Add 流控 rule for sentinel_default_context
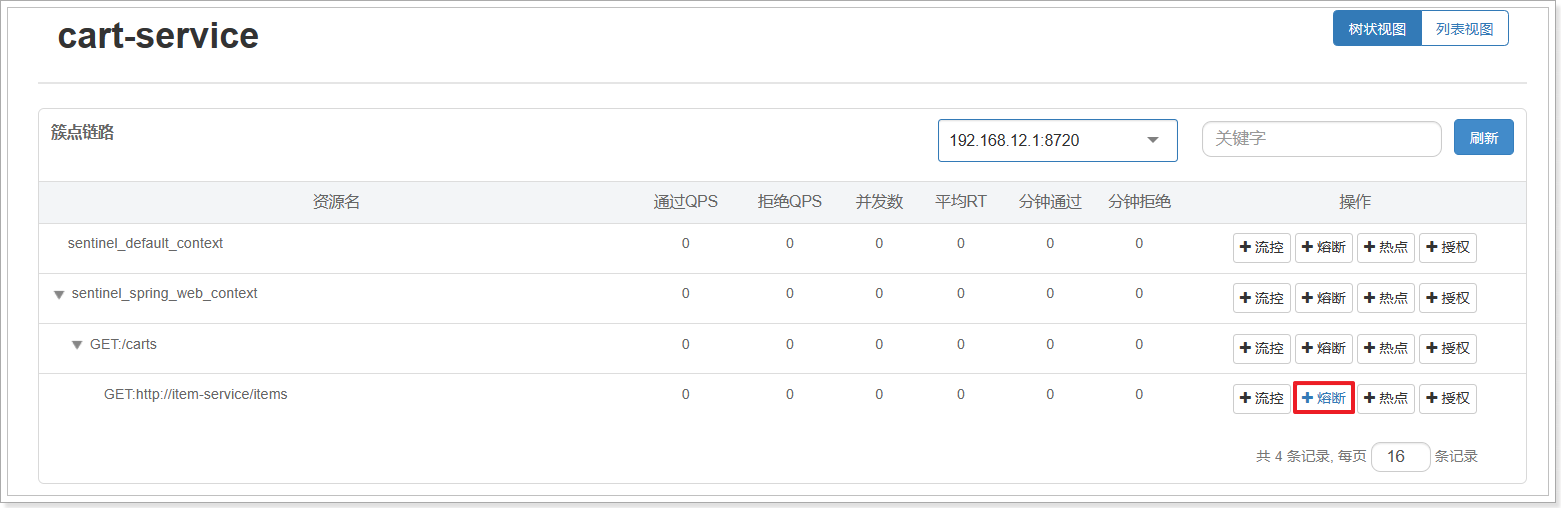The height and width of the screenshot is (508, 1561). (x=1262, y=248)
